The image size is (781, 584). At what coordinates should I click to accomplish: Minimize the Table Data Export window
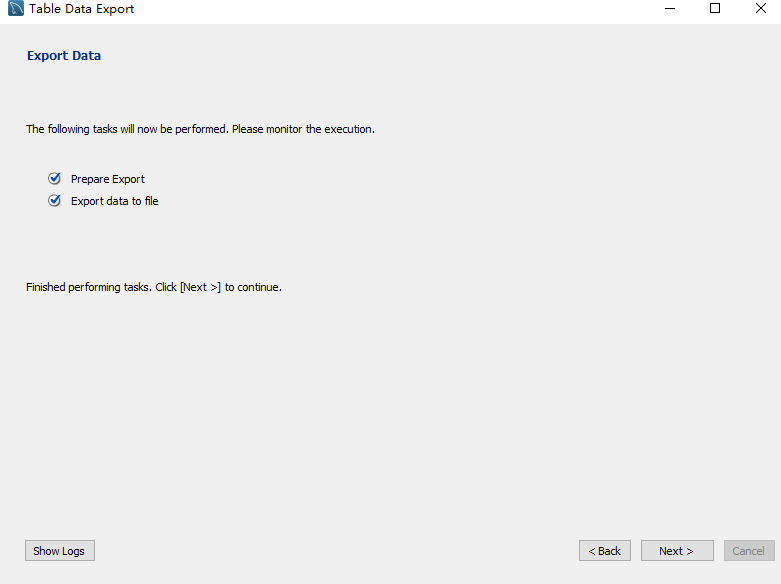tap(668, 9)
